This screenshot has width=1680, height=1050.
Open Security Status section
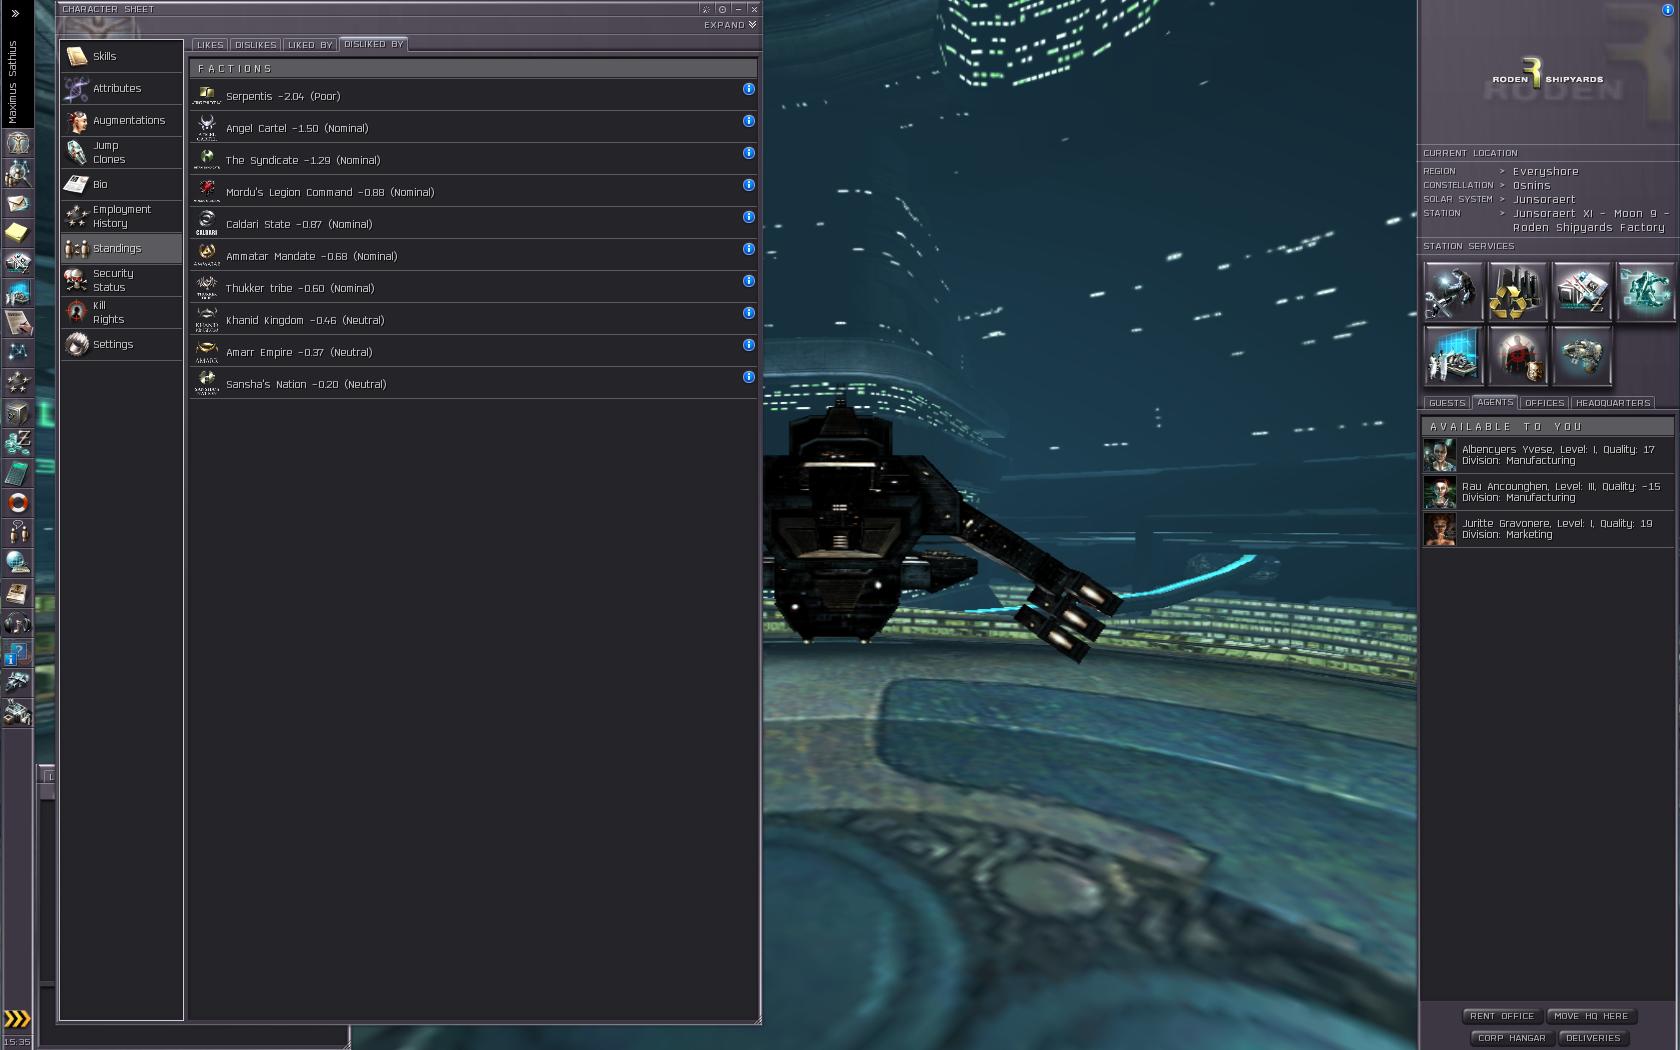pos(122,280)
